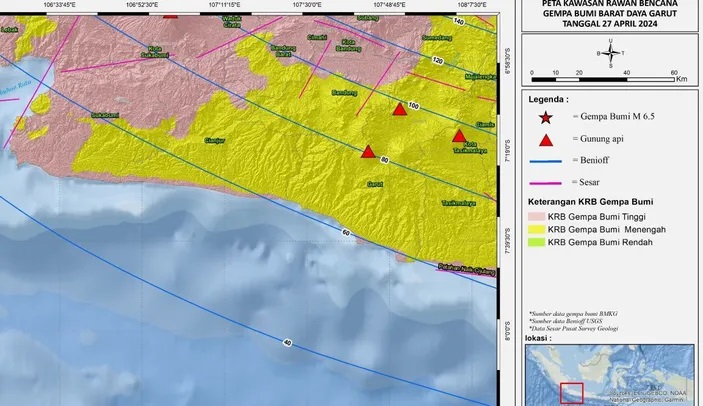Viewport: 703px width, 406px height.
Task: Click the star earthquake symbol in the legend
Action: (x=544, y=120)
